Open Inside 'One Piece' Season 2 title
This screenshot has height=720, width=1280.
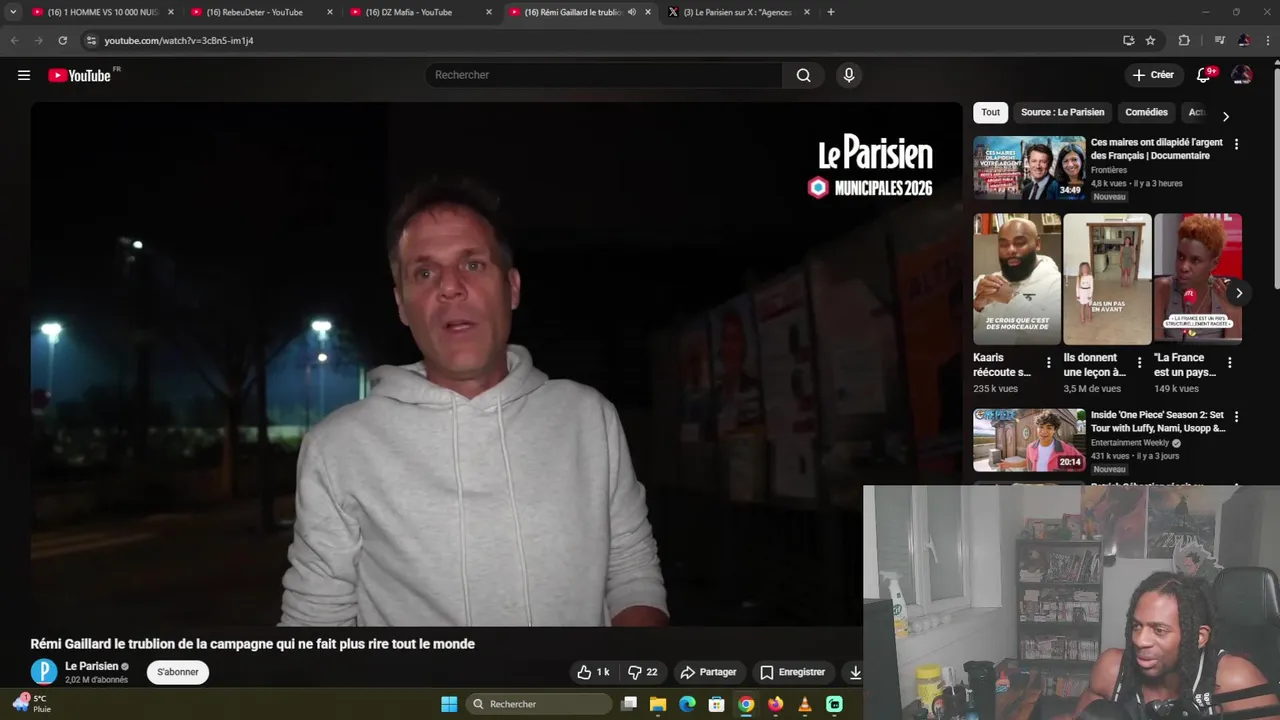tap(1158, 421)
